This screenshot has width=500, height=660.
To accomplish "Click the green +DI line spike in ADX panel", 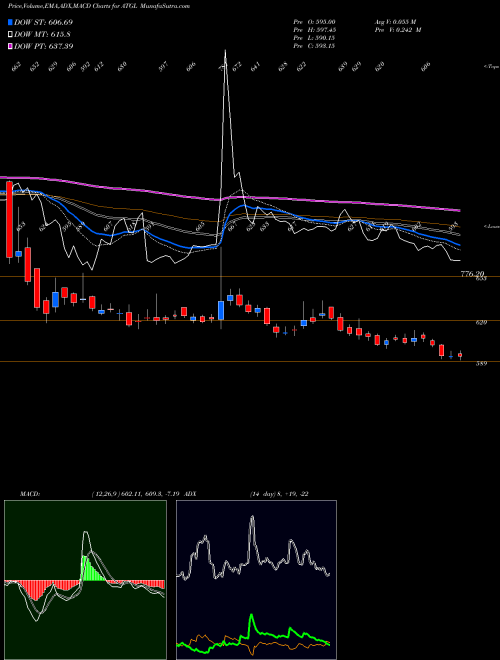I will point(251,616).
